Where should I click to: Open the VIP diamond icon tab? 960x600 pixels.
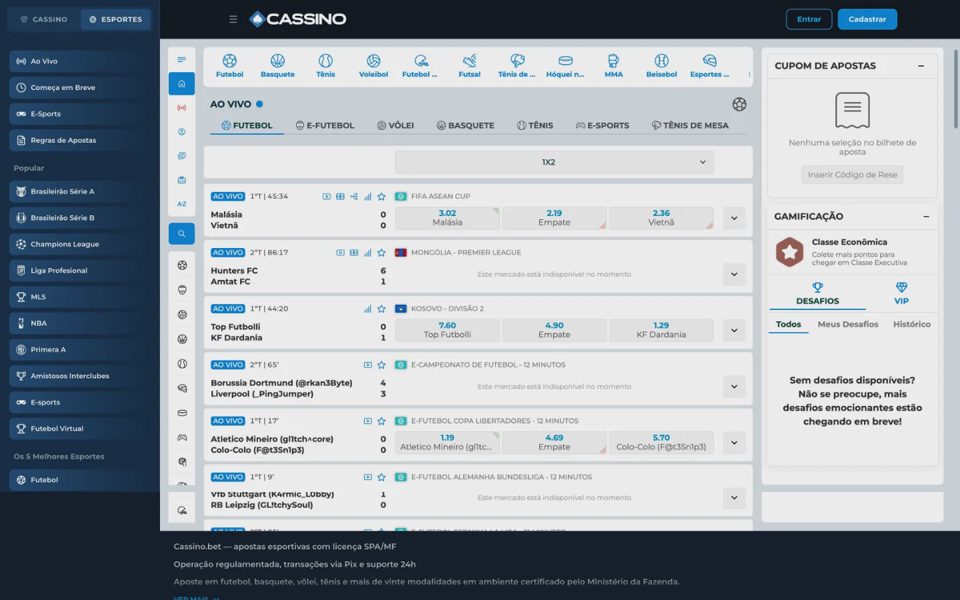(901, 293)
